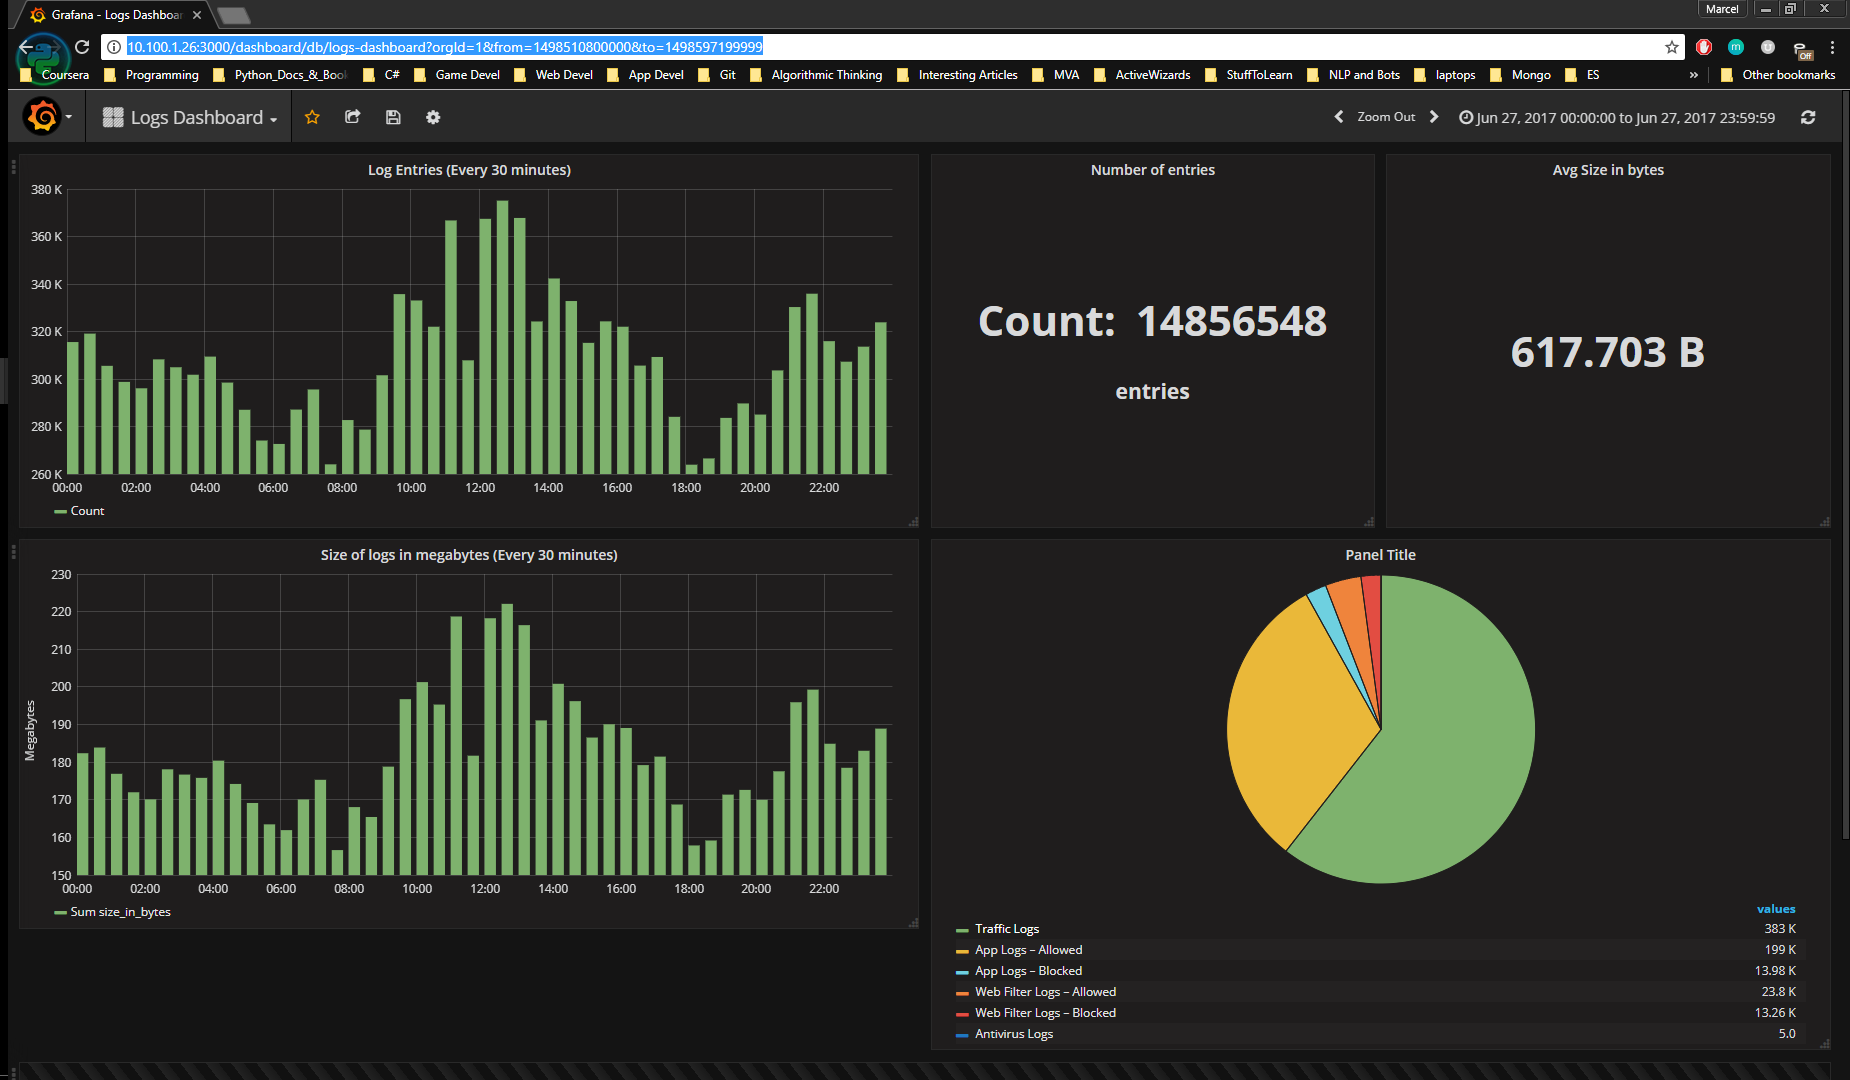Click the Zoom Out button
The width and height of the screenshot is (1850, 1080).
[x=1386, y=117]
